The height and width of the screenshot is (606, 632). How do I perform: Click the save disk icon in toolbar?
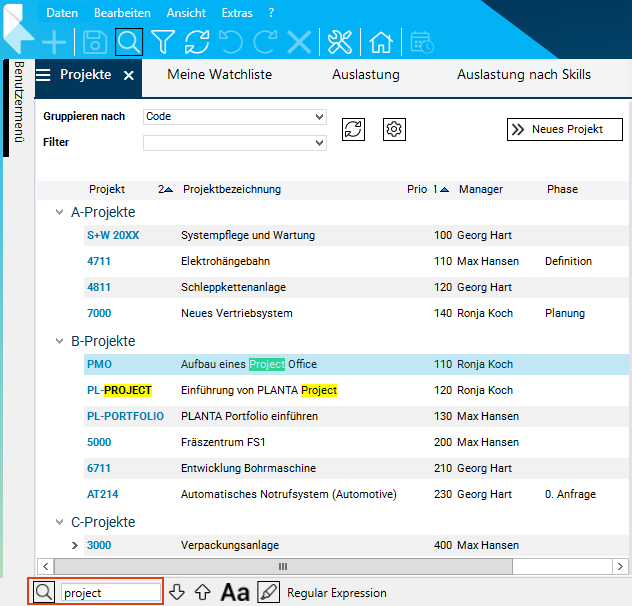(x=95, y=42)
